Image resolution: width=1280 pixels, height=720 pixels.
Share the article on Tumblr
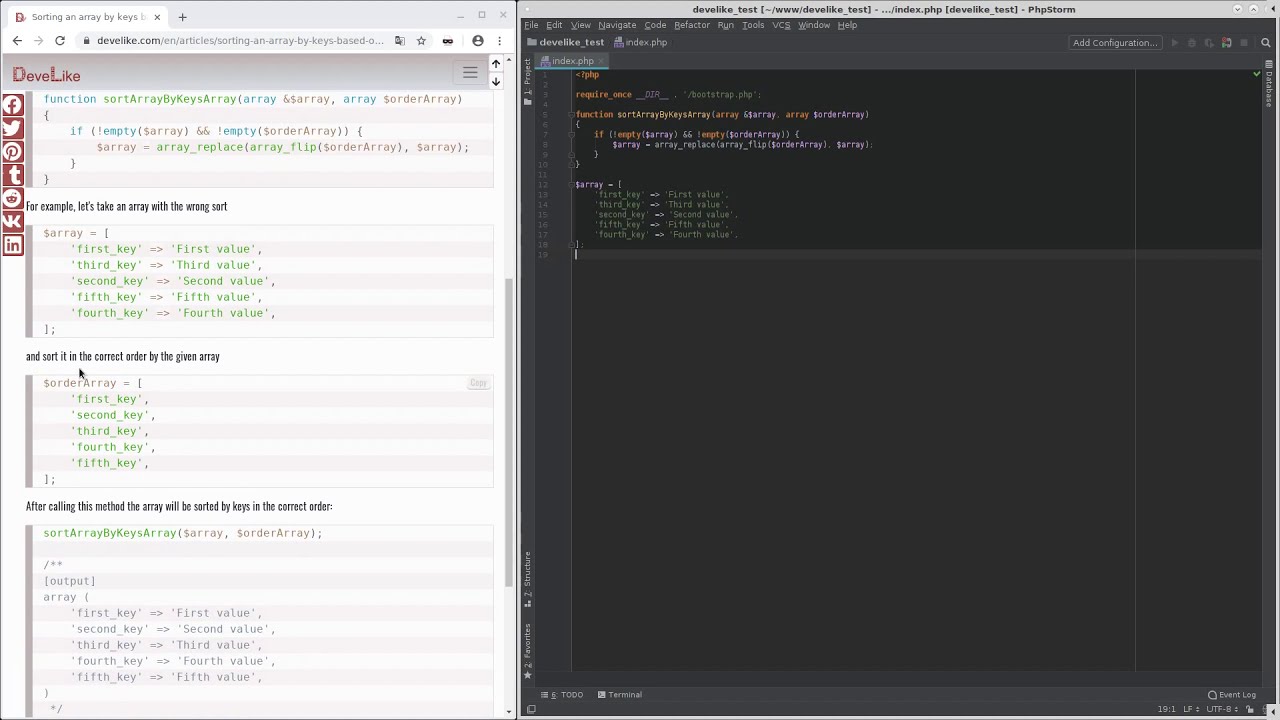(x=12, y=175)
